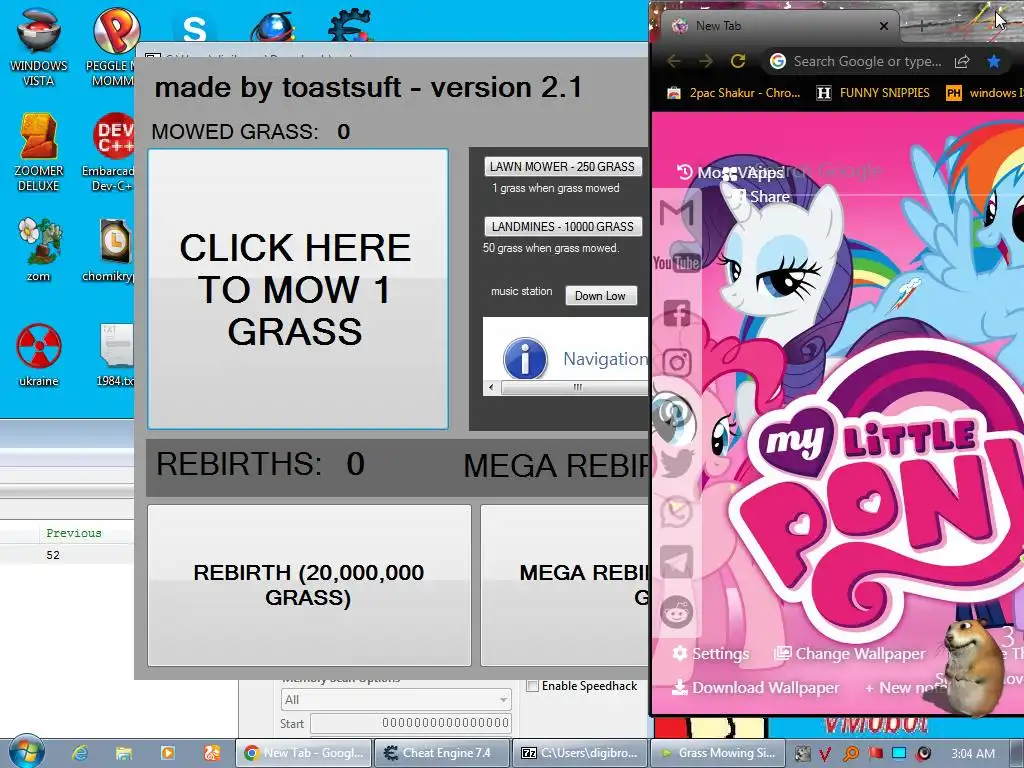The width and height of the screenshot is (1024, 768).
Task: Switch to New Tab Google taskbar item
Action: pyautogui.click(x=304, y=753)
